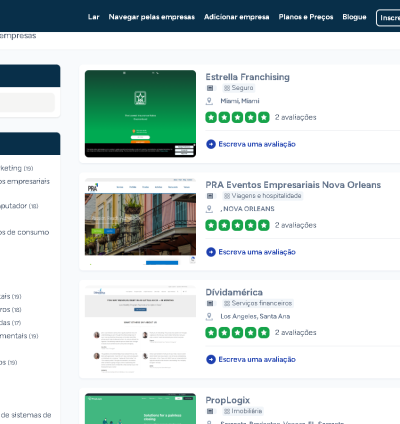Click the Miami, Miami location text
The image size is (400, 424).
[240, 101]
